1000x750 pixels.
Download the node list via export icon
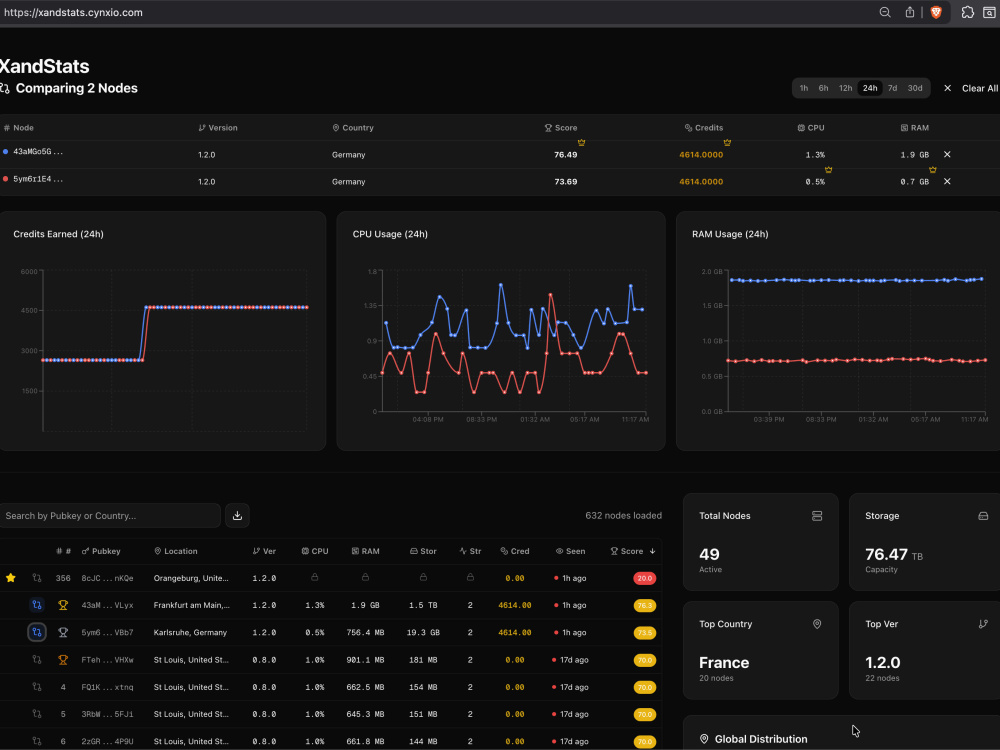pyautogui.click(x=237, y=515)
